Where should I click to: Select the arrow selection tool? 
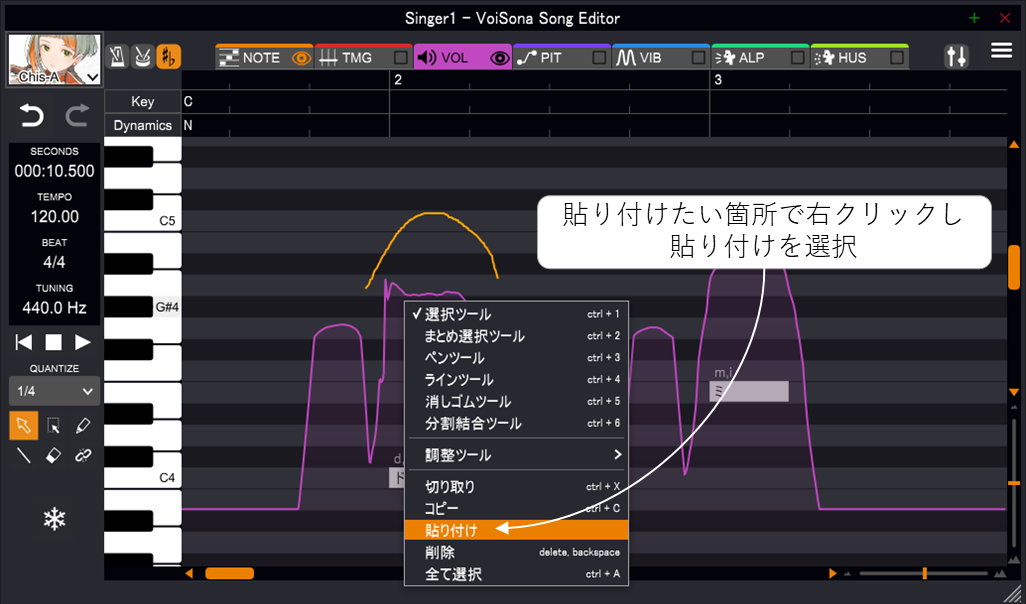(24, 426)
